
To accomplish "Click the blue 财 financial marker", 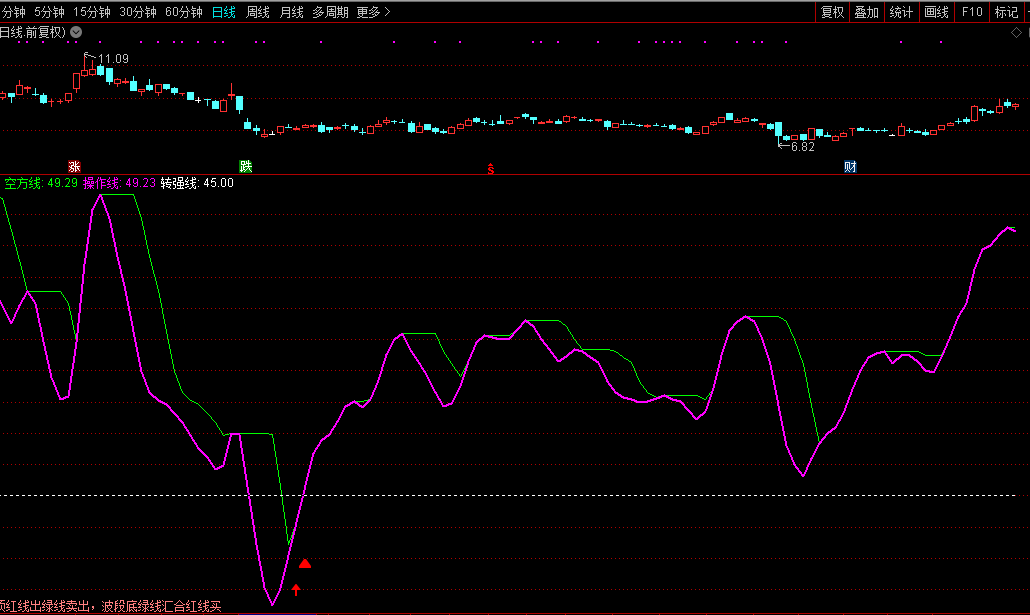I will tap(850, 166).
